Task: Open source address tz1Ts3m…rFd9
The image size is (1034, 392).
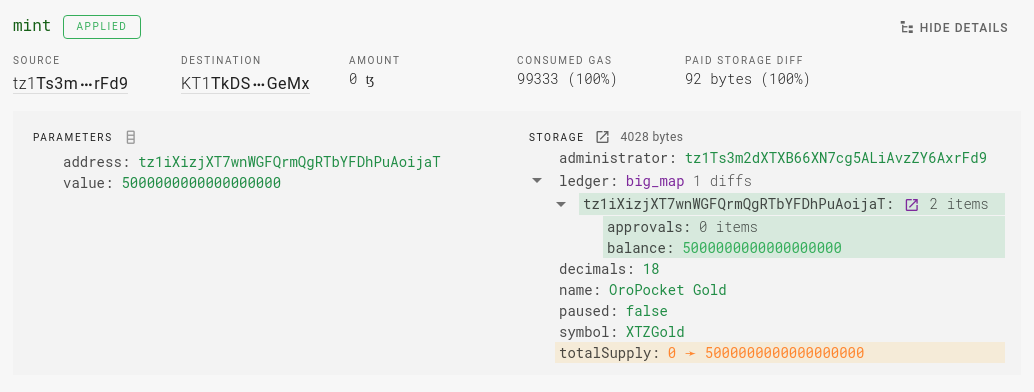Action: point(70,84)
